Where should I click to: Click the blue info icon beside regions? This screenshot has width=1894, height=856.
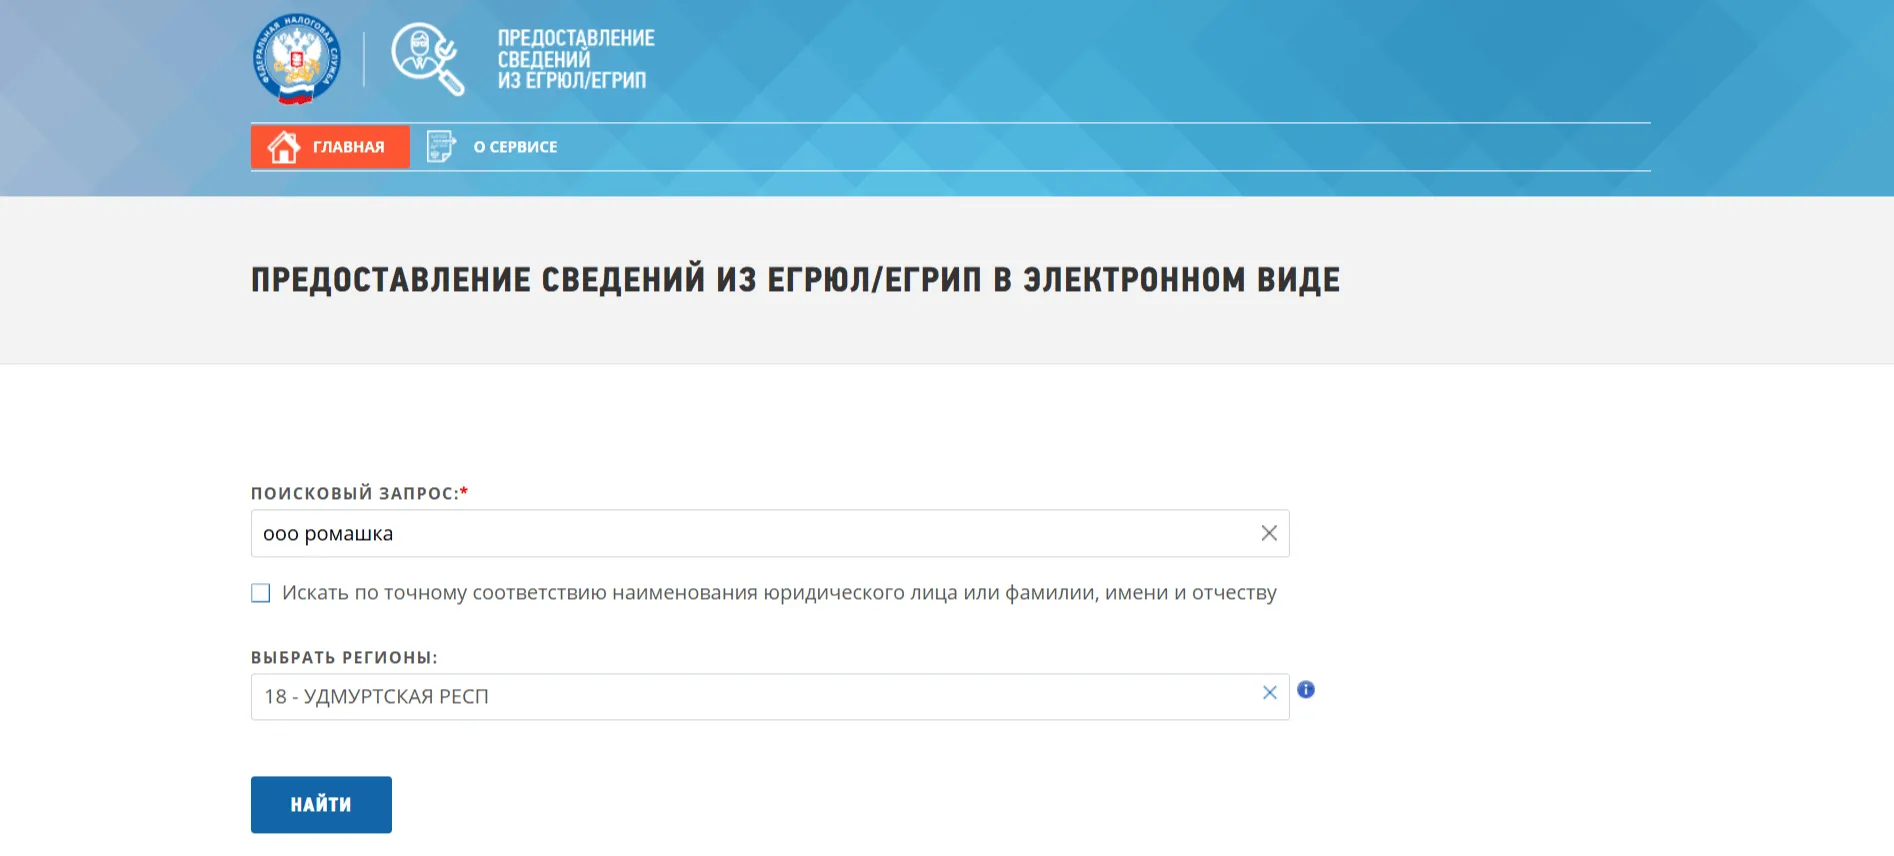coord(1306,690)
